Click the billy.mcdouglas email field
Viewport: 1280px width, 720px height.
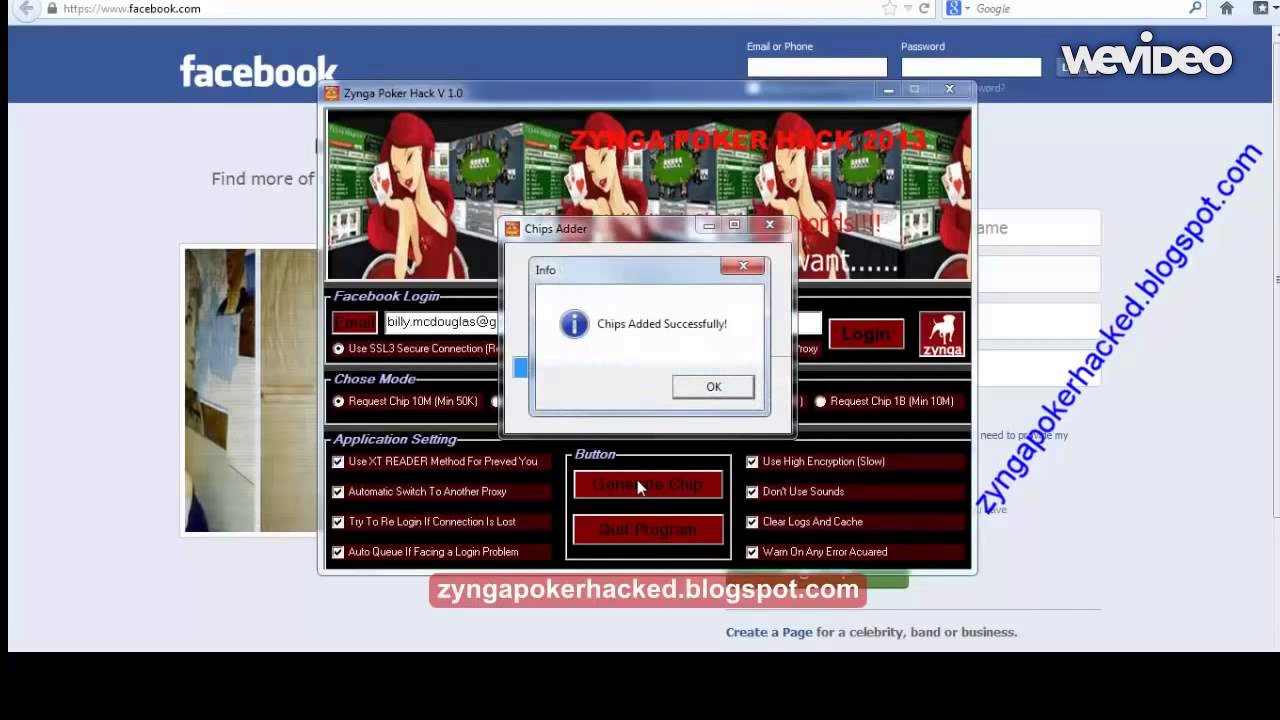[442, 322]
